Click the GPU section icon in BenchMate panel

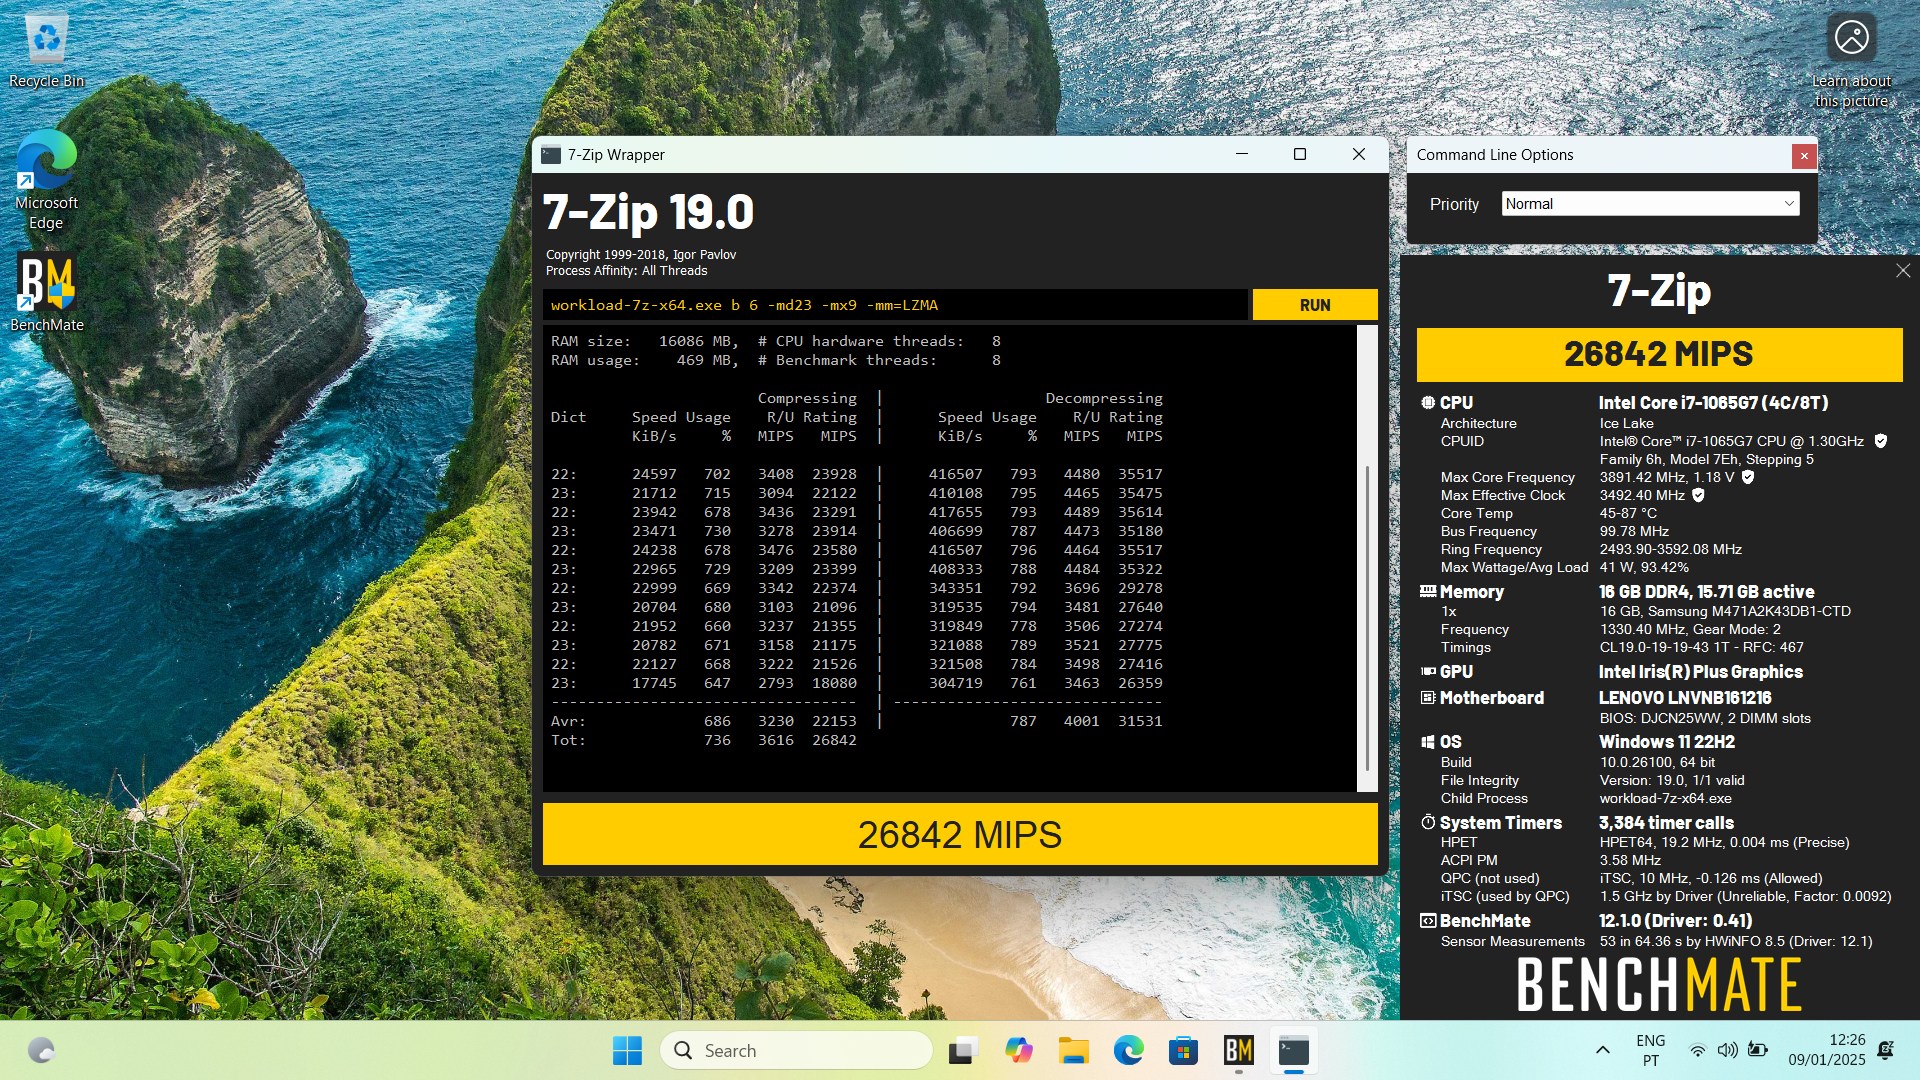[1428, 672]
